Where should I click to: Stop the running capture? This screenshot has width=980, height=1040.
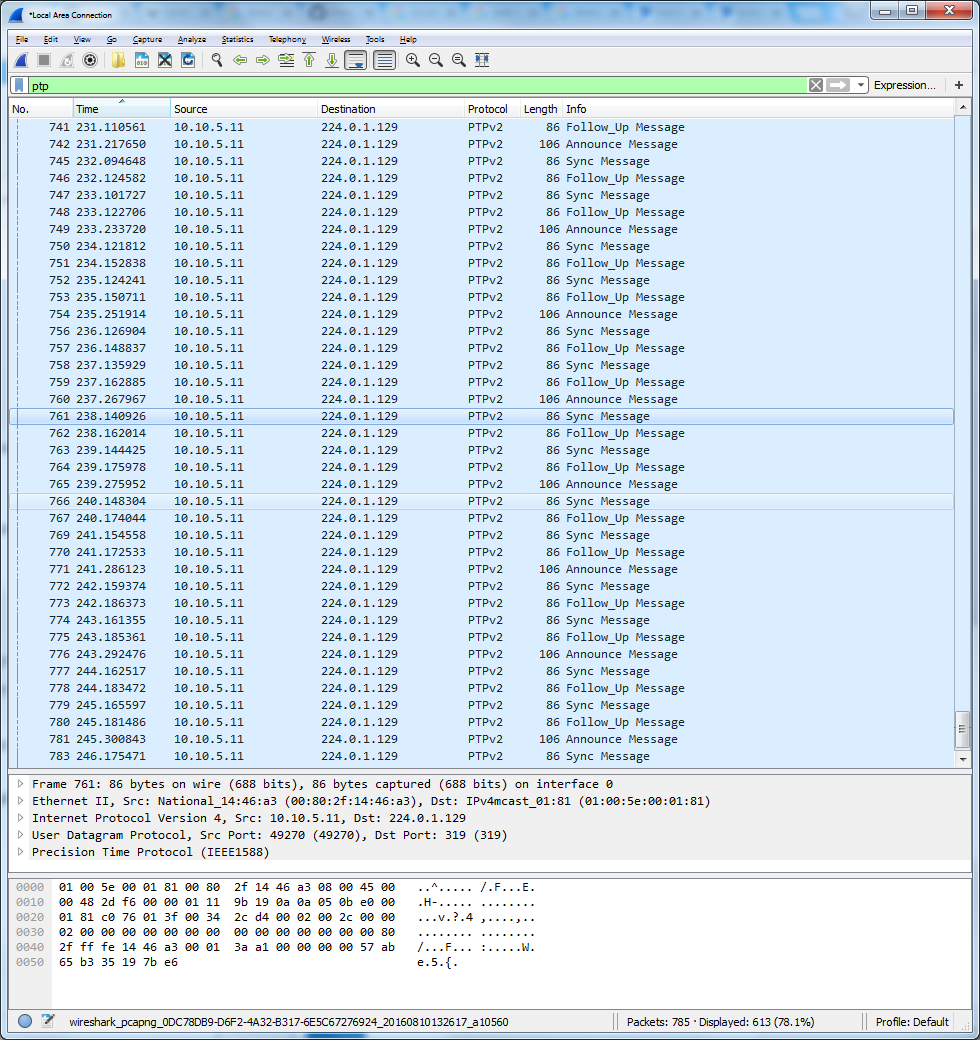point(44,60)
